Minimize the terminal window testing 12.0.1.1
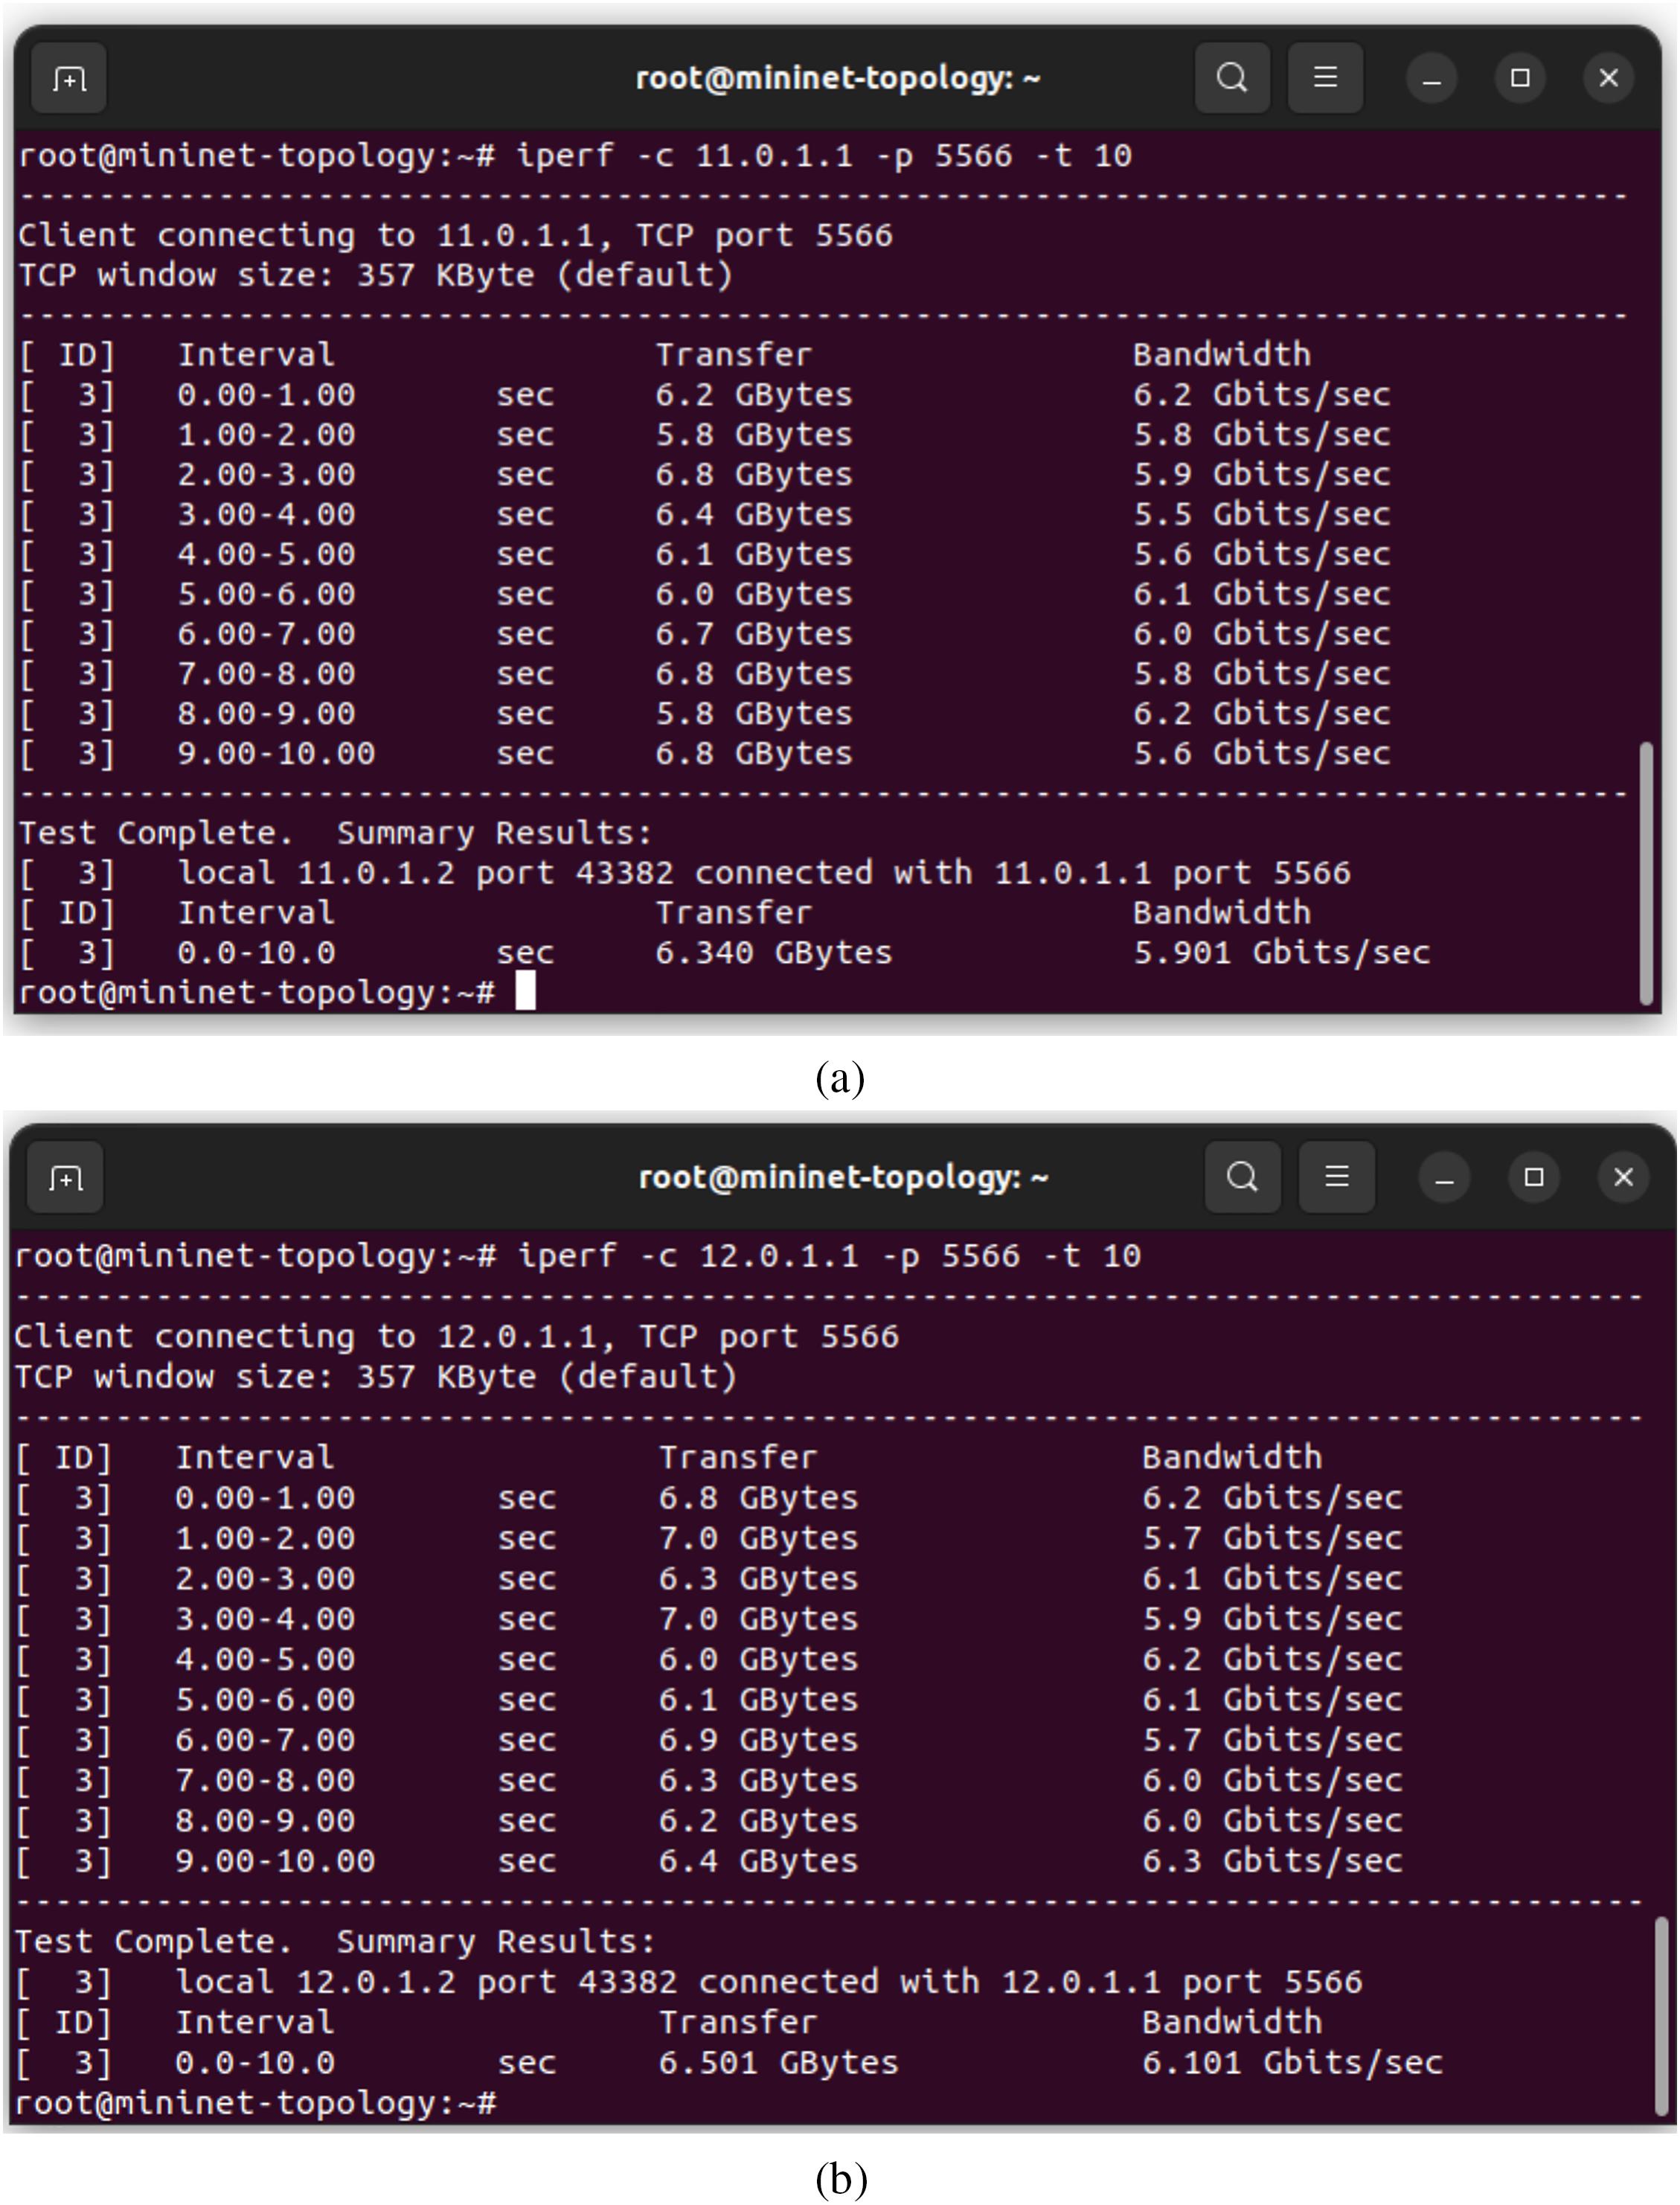 pos(1444,1177)
